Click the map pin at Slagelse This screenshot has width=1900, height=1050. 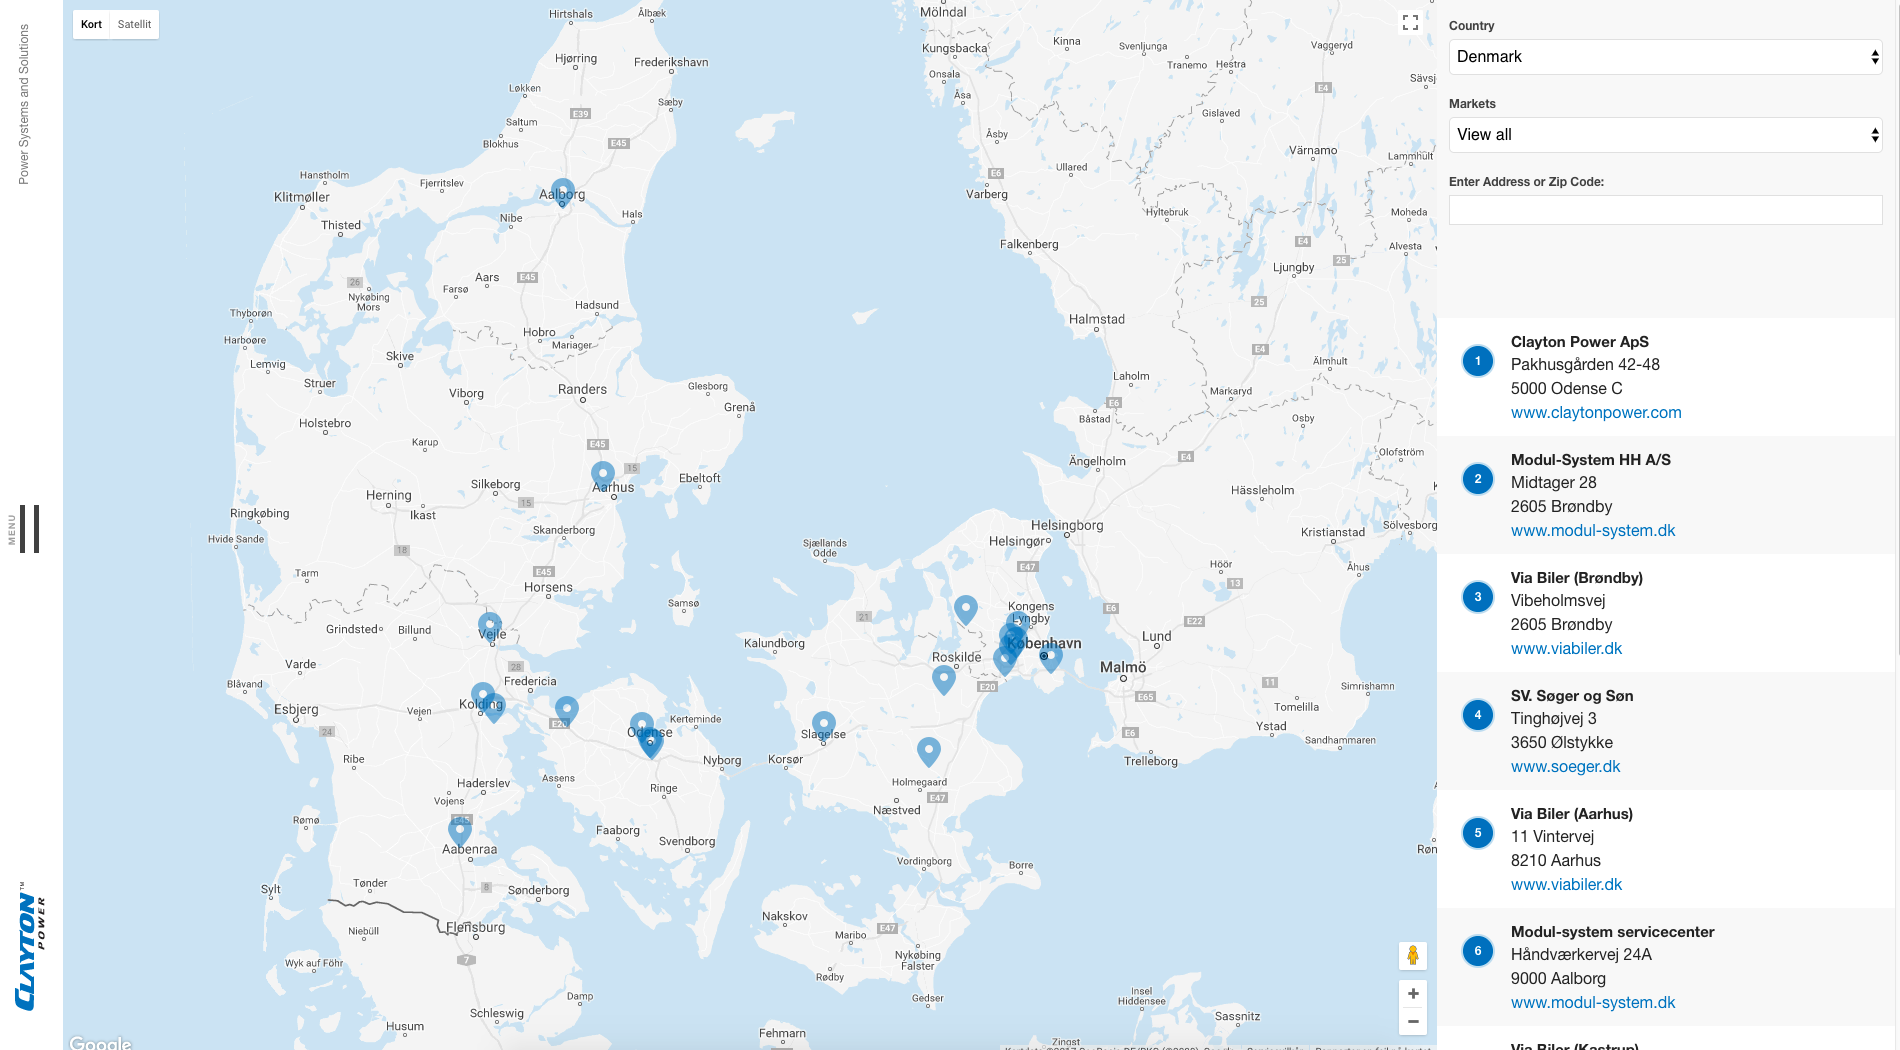click(x=824, y=725)
